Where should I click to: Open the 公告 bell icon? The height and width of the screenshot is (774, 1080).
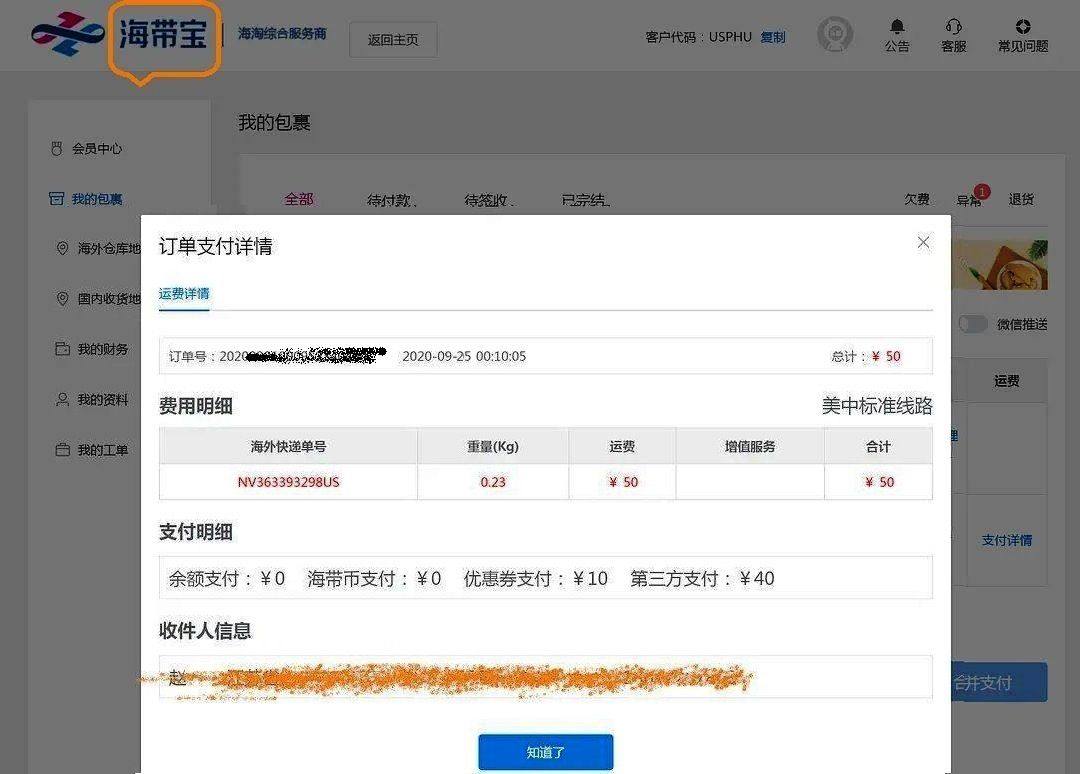(x=897, y=27)
